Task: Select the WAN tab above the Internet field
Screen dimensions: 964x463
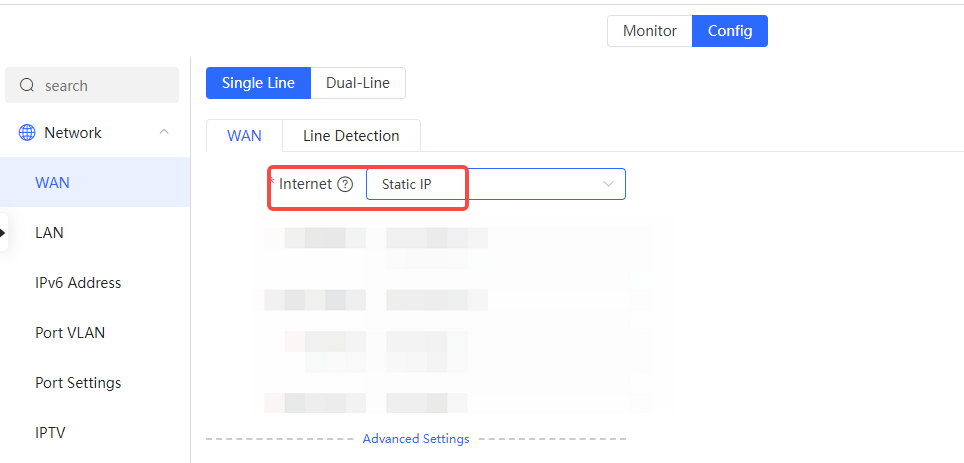Action: [x=244, y=136]
